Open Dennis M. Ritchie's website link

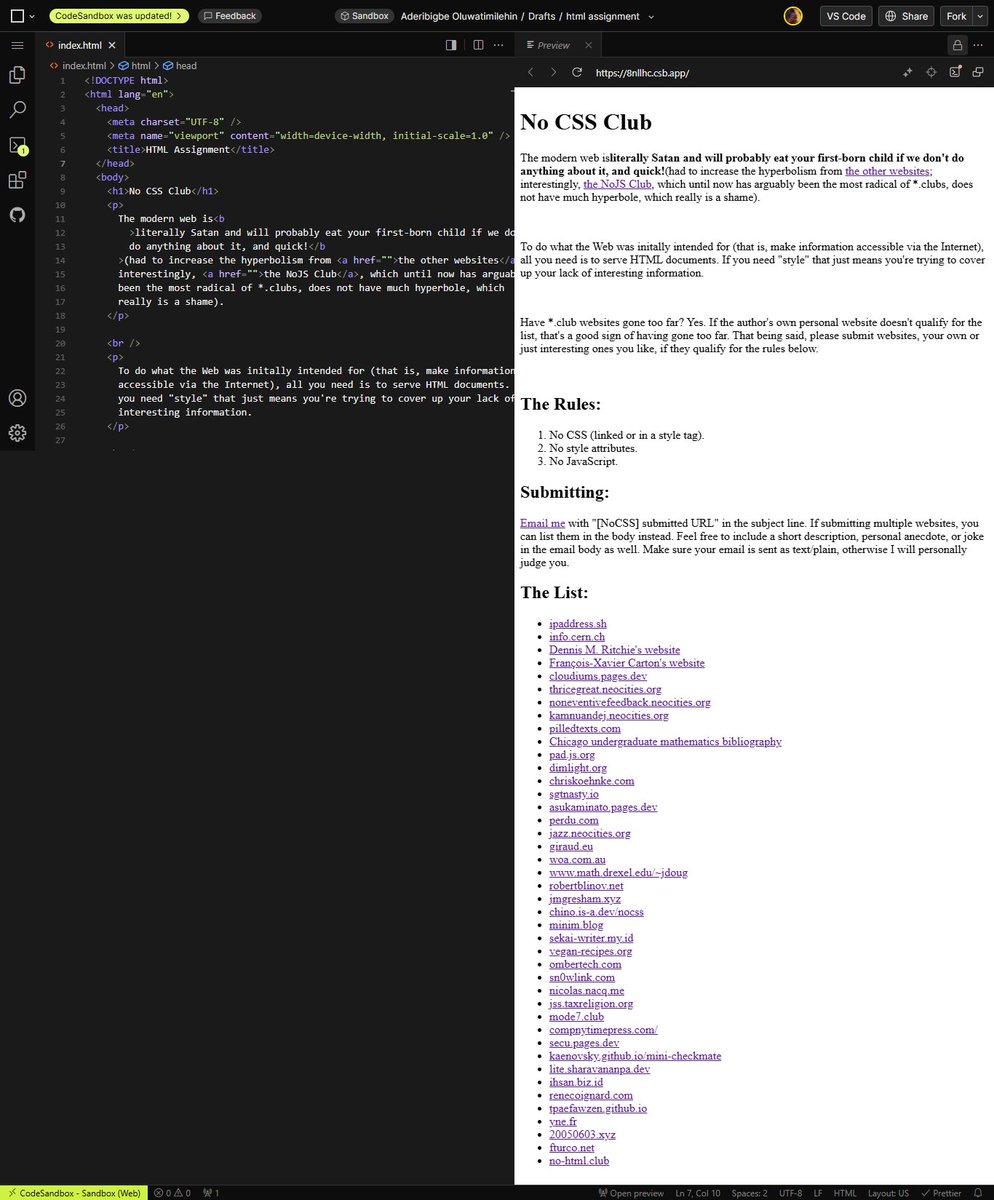[614, 650]
